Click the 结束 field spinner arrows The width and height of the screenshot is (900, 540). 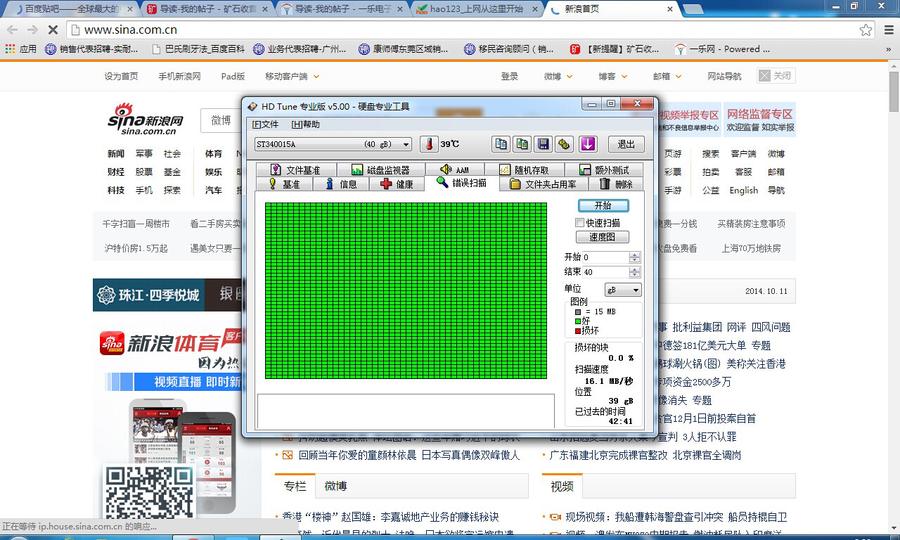coord(634,272)
